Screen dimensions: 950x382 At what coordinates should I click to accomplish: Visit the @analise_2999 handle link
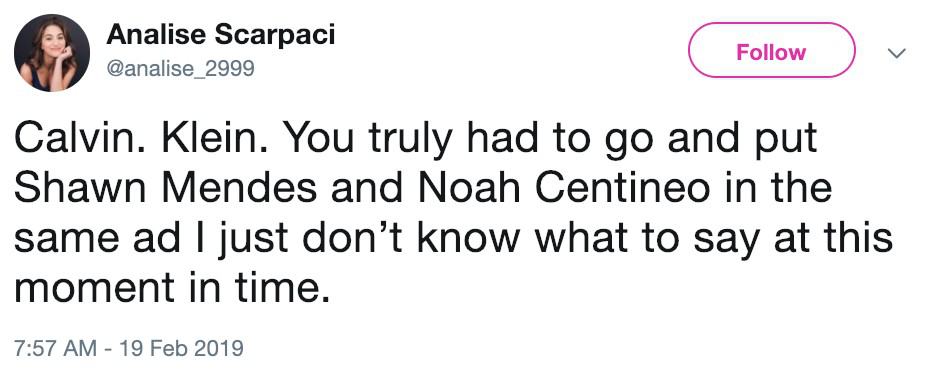tap(181, 69)
